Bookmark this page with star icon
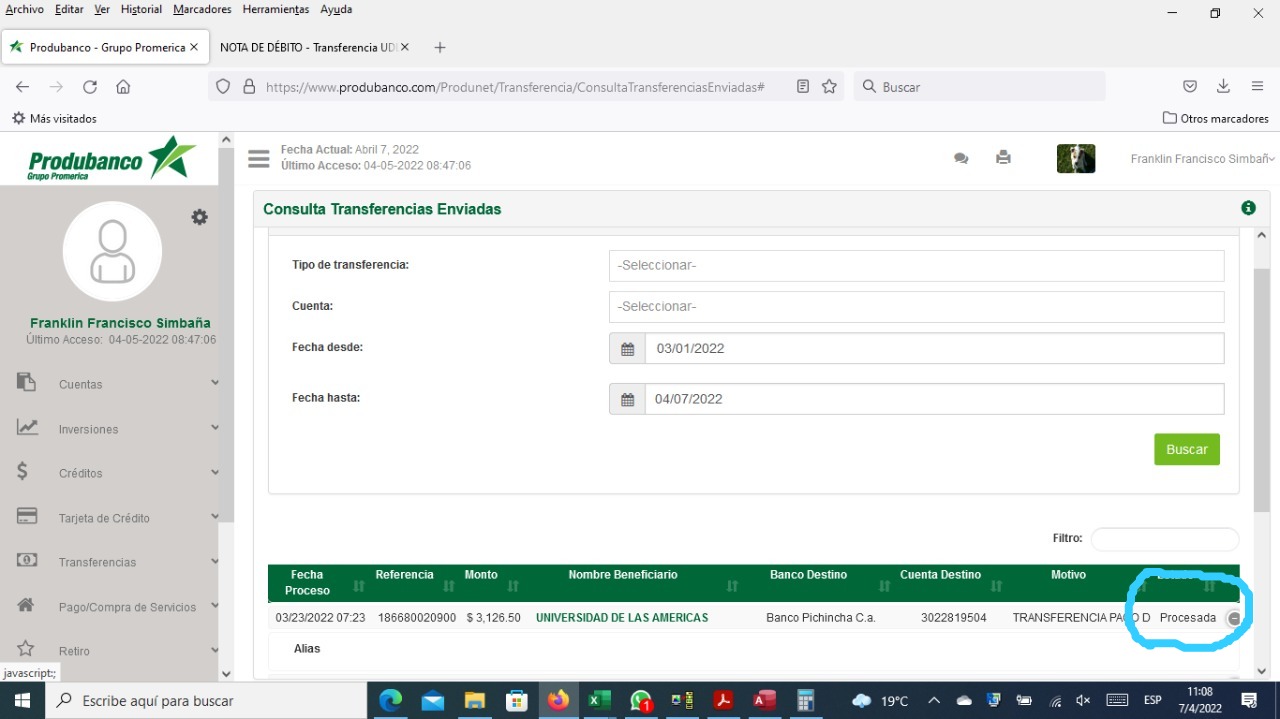1280x719 pixels. tap(829, 87)
